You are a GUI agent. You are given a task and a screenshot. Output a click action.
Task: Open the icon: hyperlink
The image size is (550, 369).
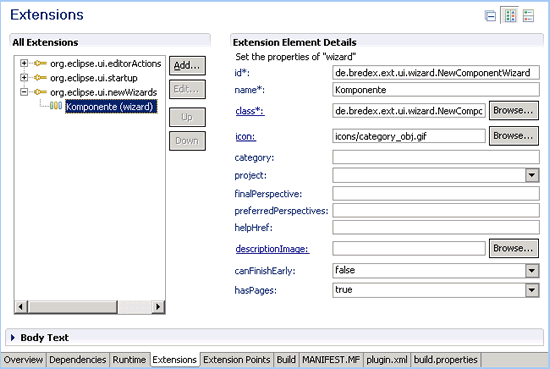tap(246, 136)
